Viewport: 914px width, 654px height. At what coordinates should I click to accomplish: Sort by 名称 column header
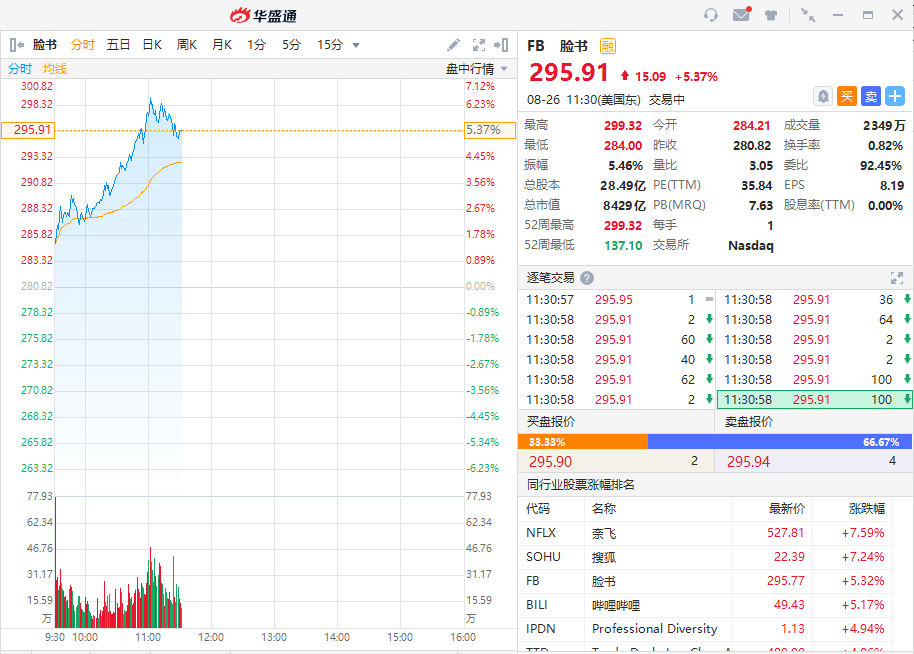(x=604, y=509)
